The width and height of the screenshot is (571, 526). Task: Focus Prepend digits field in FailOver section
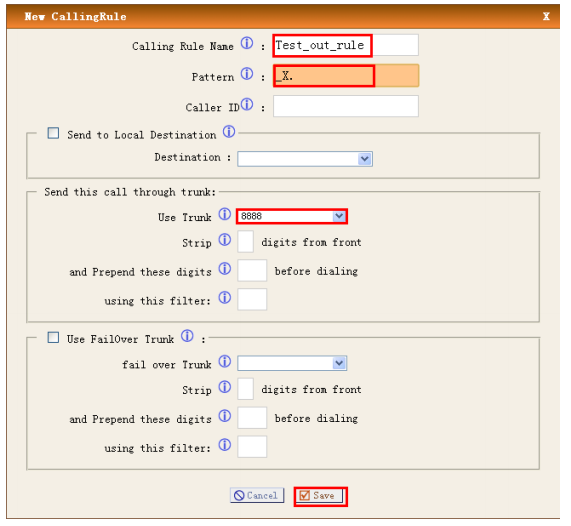pos(252,417)
